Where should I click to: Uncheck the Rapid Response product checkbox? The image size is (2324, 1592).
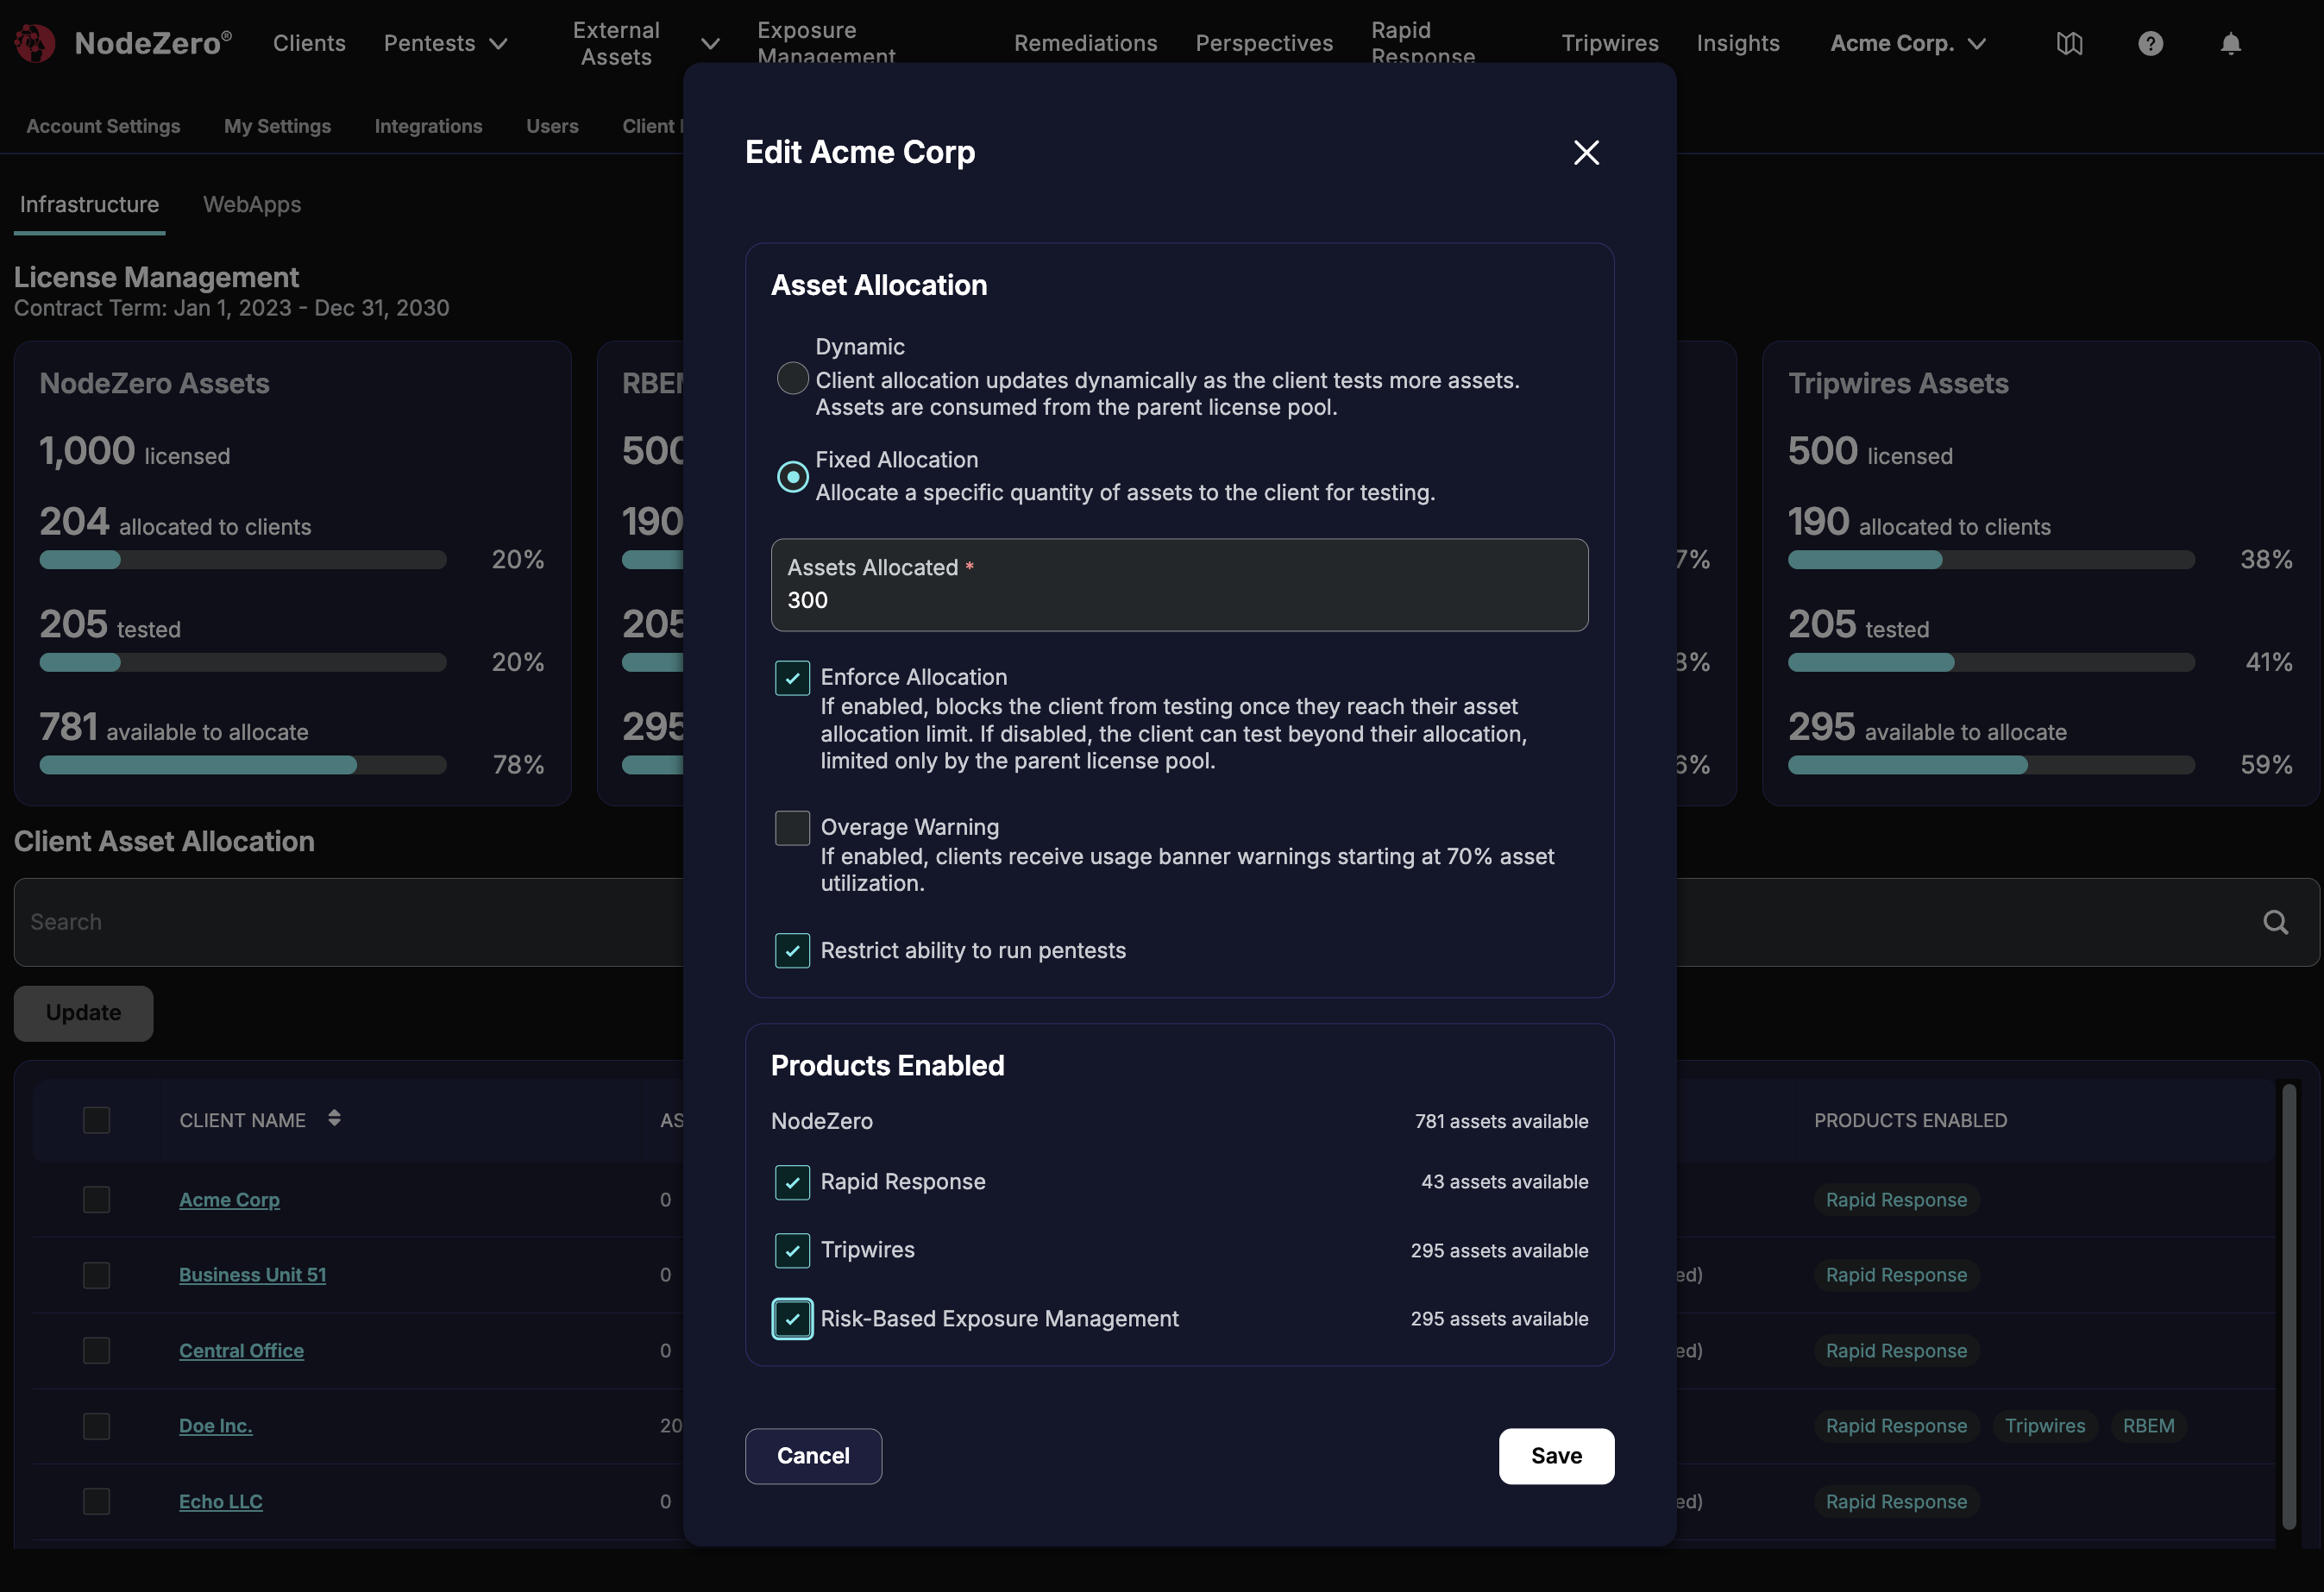tap(792, 1182)
